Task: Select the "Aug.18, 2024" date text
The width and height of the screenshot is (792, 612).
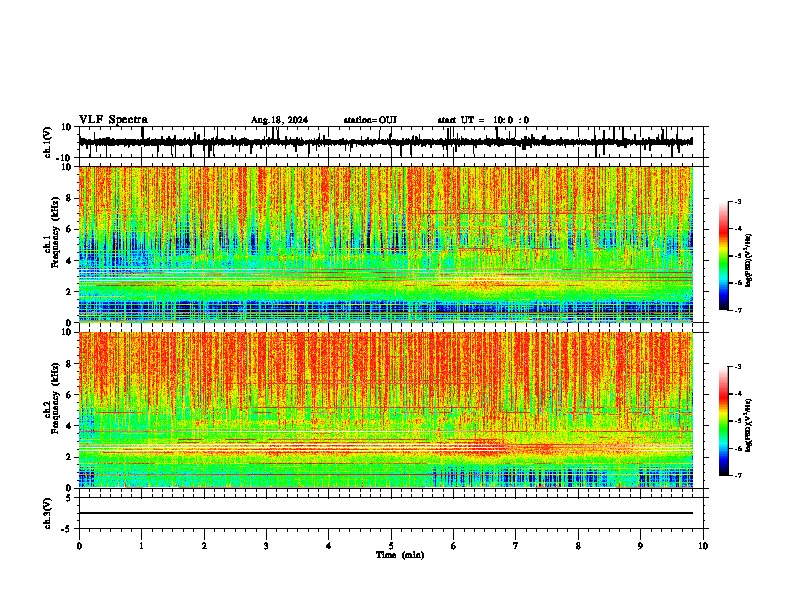Action: pyautogui.click(x=279, y=120)
